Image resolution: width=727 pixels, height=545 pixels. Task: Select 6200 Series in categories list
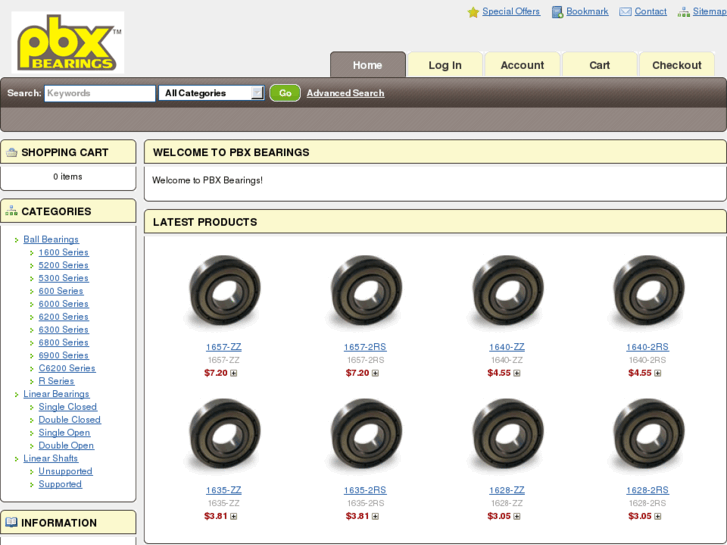click(63, 317)
